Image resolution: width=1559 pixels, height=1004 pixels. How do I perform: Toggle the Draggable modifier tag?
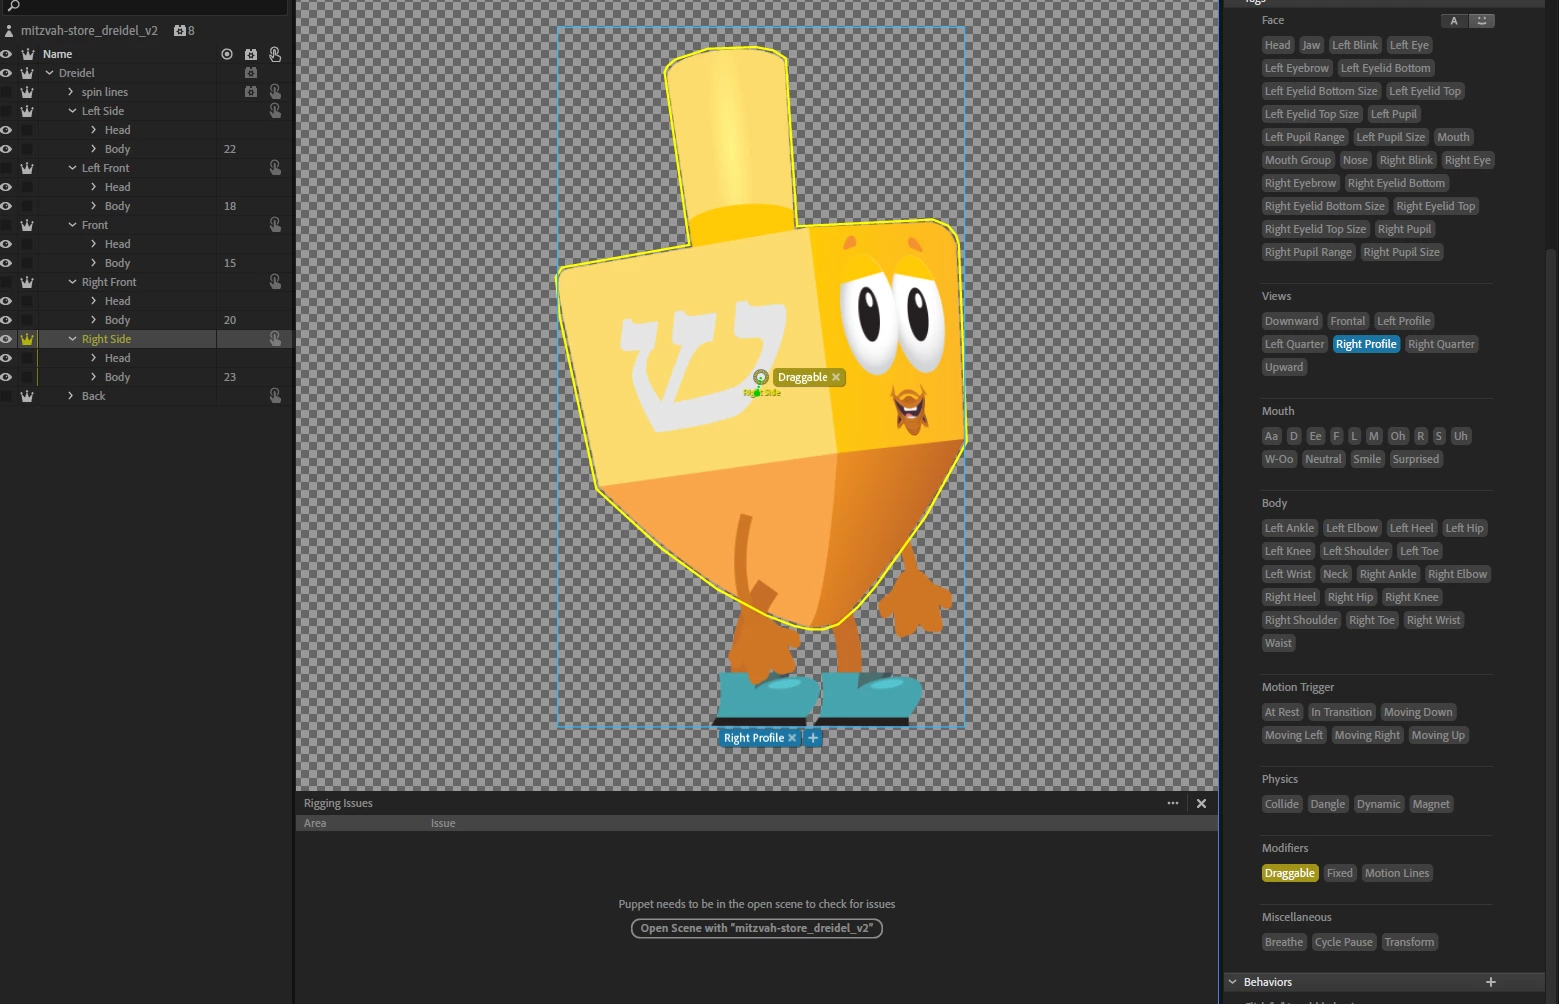pos(1289,873)
